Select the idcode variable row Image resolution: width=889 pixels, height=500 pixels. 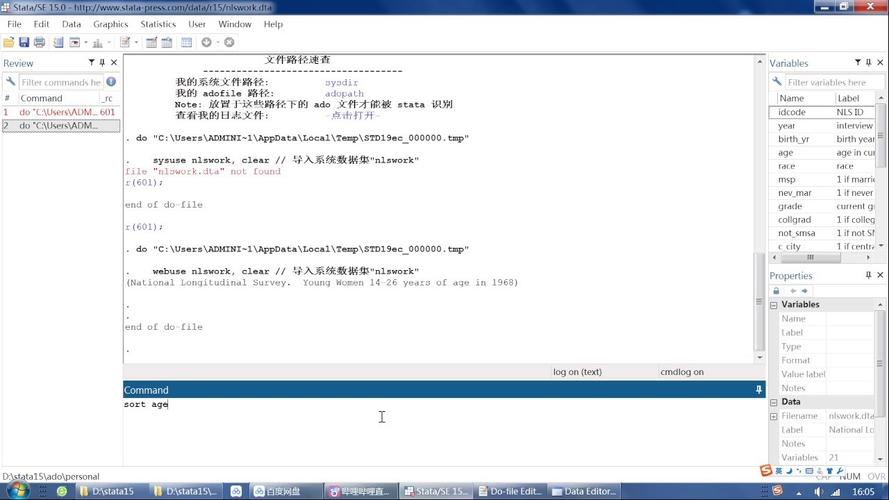822,112
